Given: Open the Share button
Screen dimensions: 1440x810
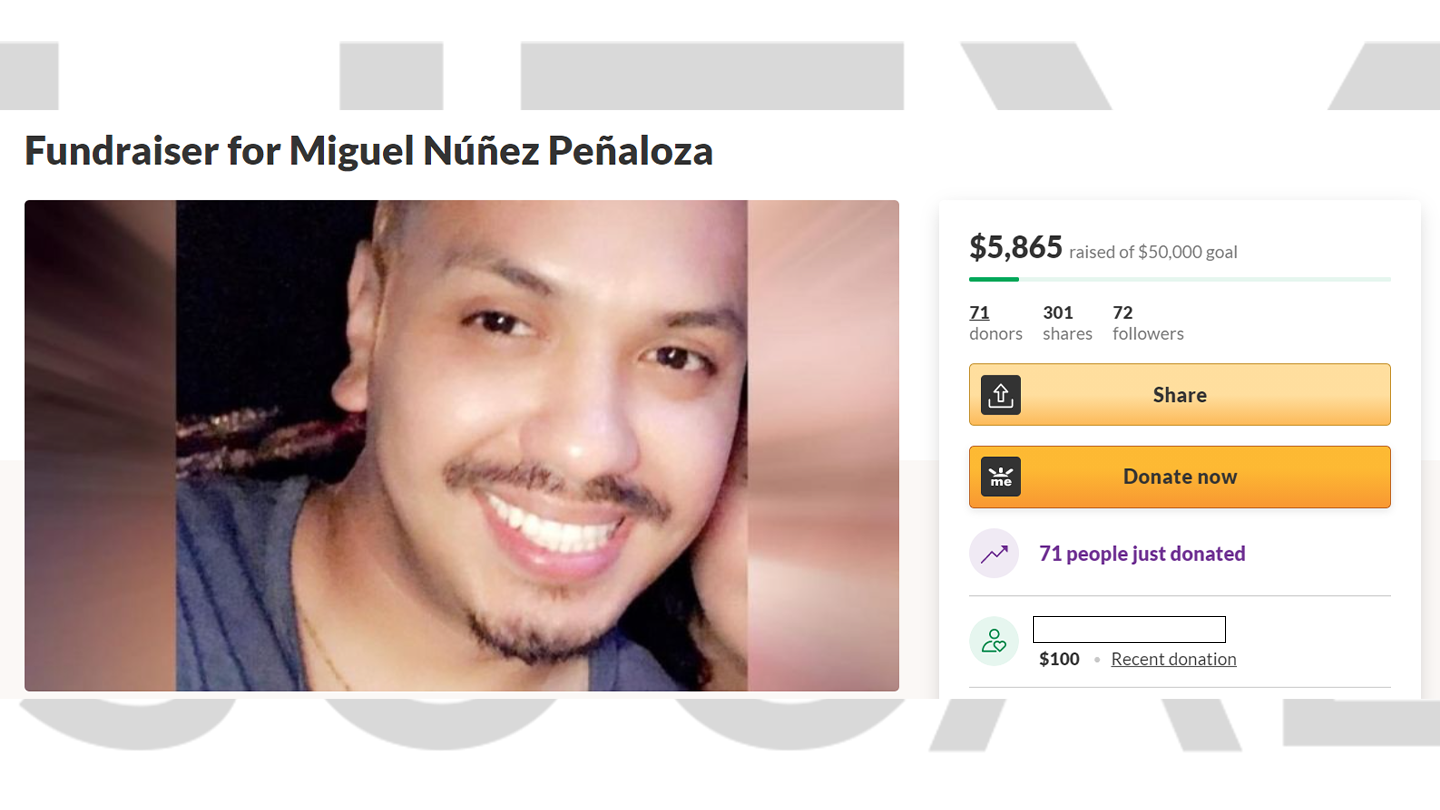Looking at the screenshot, I should click(x=1180, y=395).
